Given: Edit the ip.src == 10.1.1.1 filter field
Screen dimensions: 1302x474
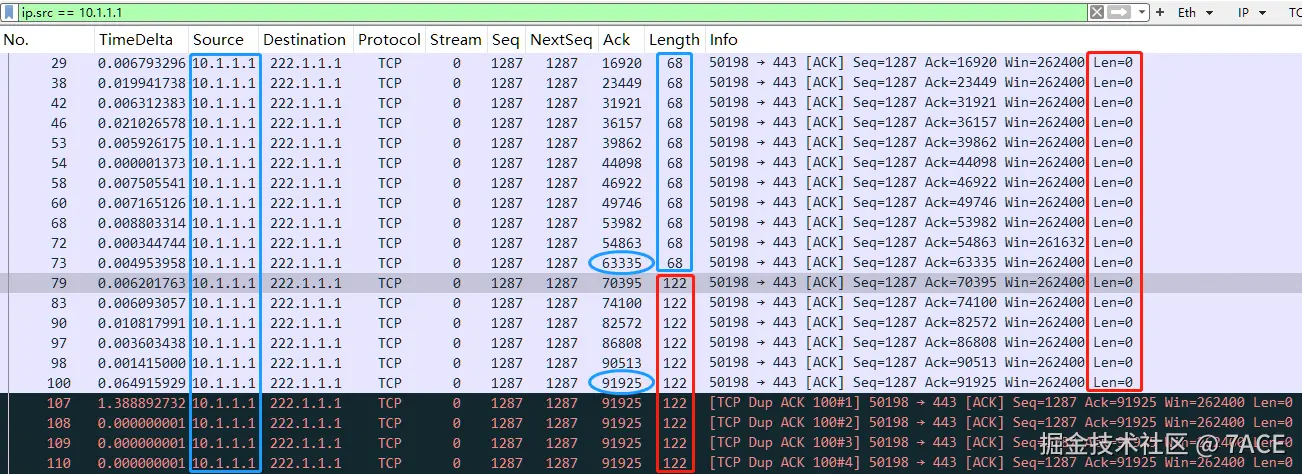Looking at the screenshot, I should click(x=552, y=12).
